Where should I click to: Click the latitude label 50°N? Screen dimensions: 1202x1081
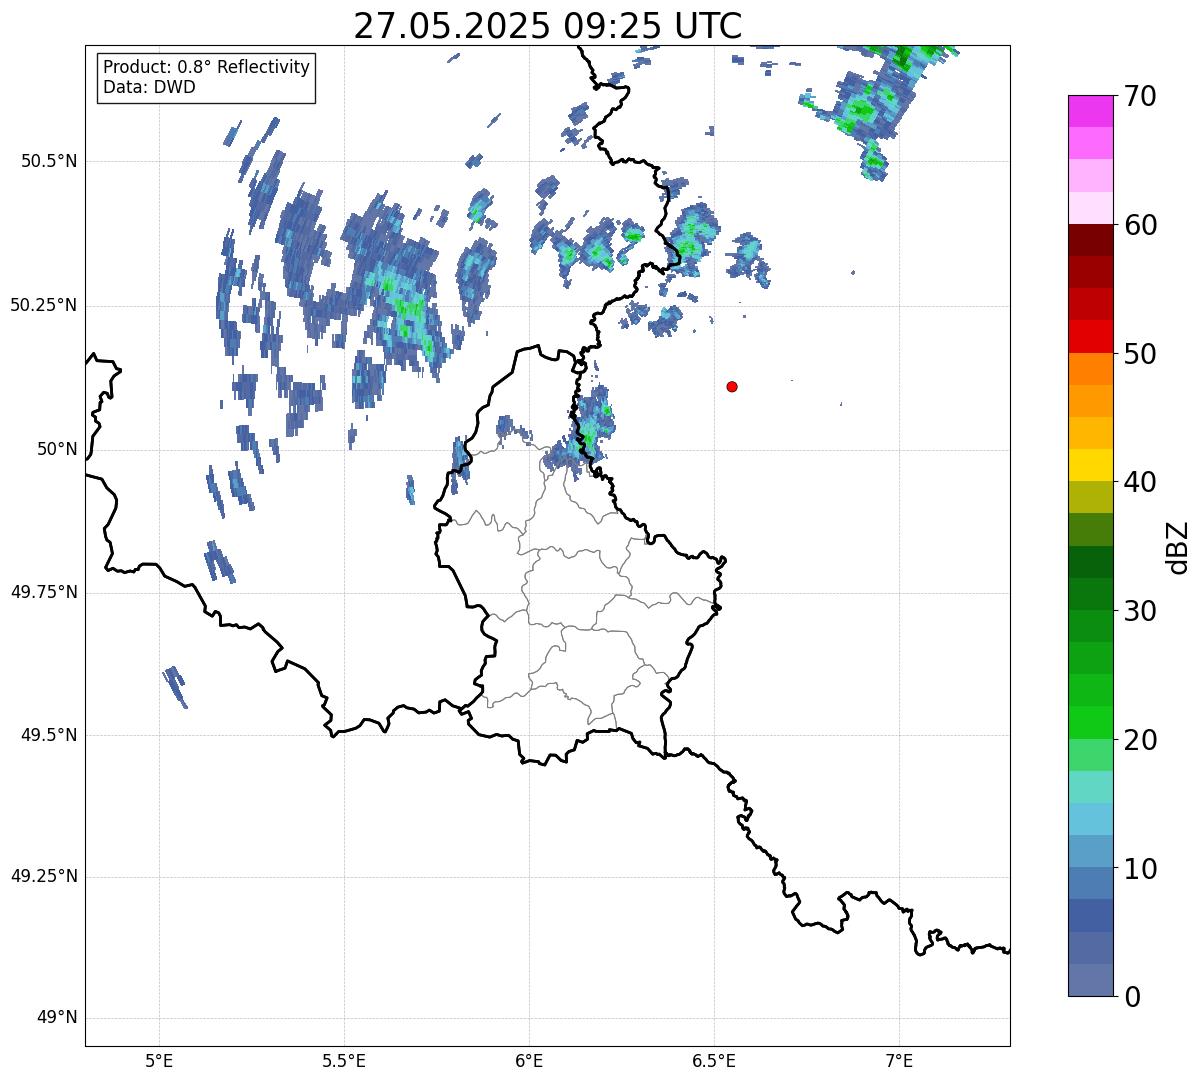coord(57,449)
